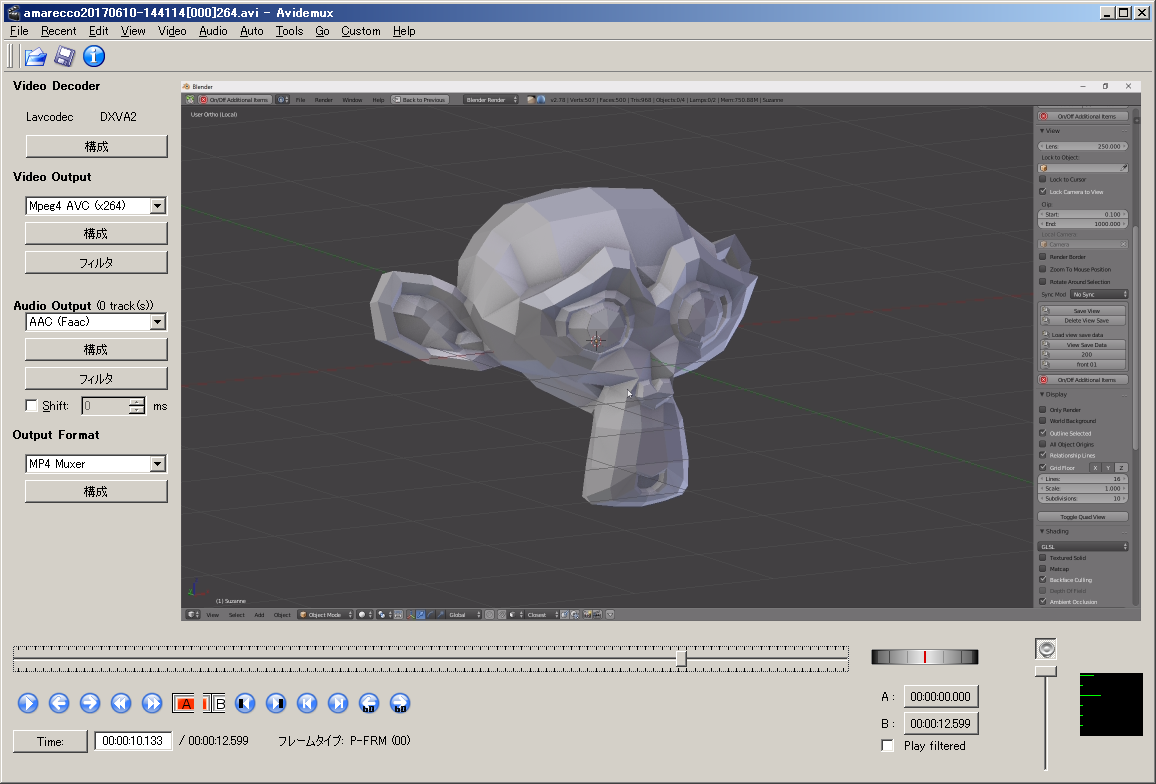The height and width of the screenshot is (784, 1156).
Task: Open the Video Output フィルタ button
Action: pyautogui.click(x=96, y=263)
